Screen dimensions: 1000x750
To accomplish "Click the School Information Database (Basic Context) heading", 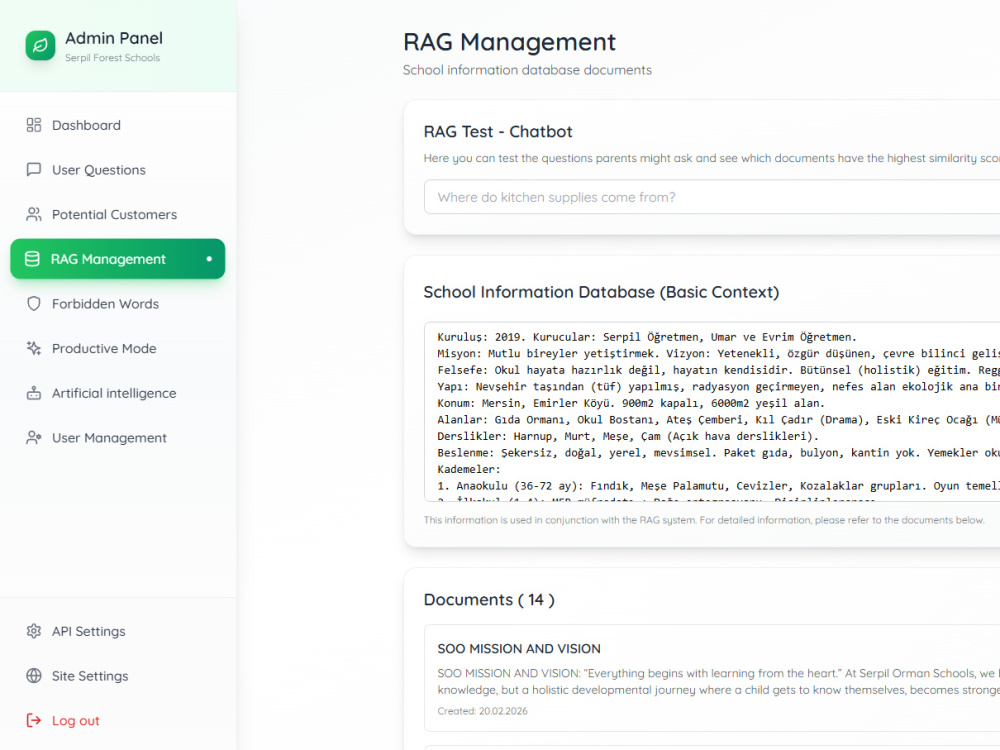I will coord(601,292).
